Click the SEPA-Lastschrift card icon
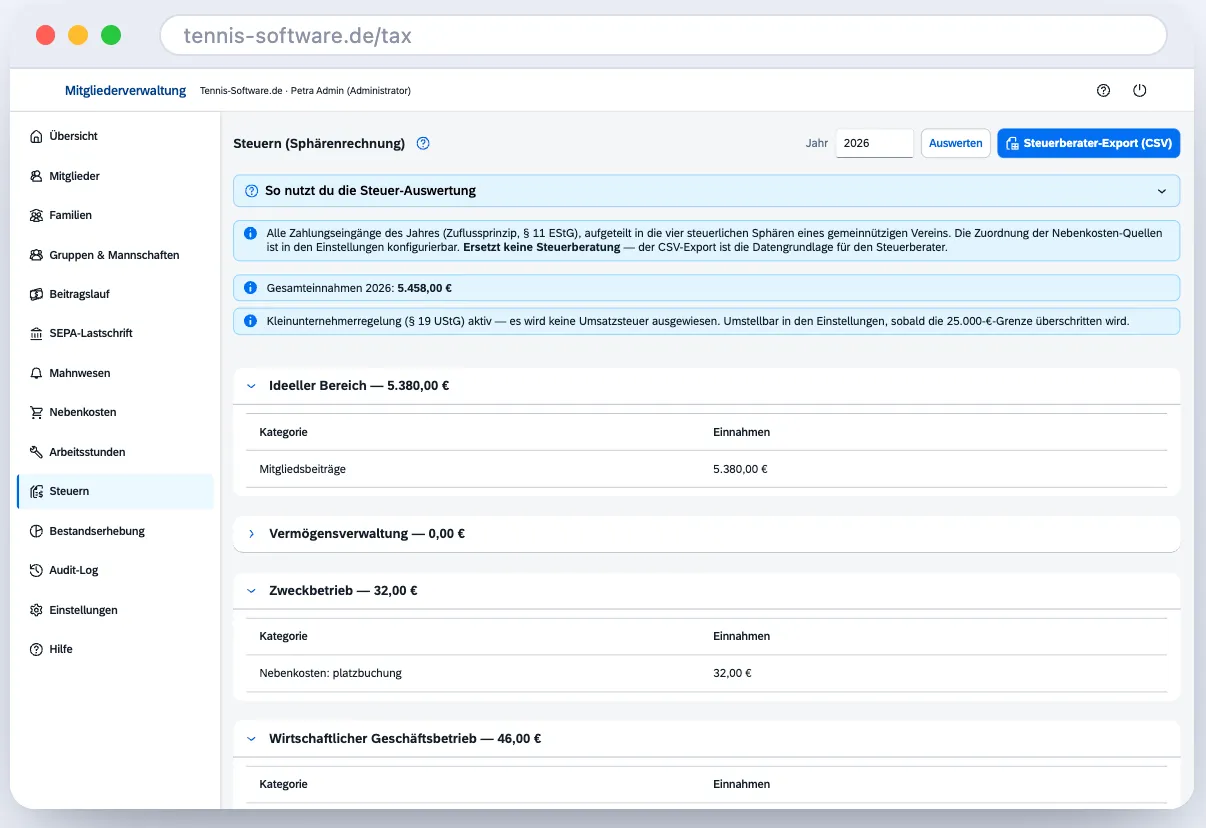Screen dimensions: 1206x828 click(x=37, y=333)
